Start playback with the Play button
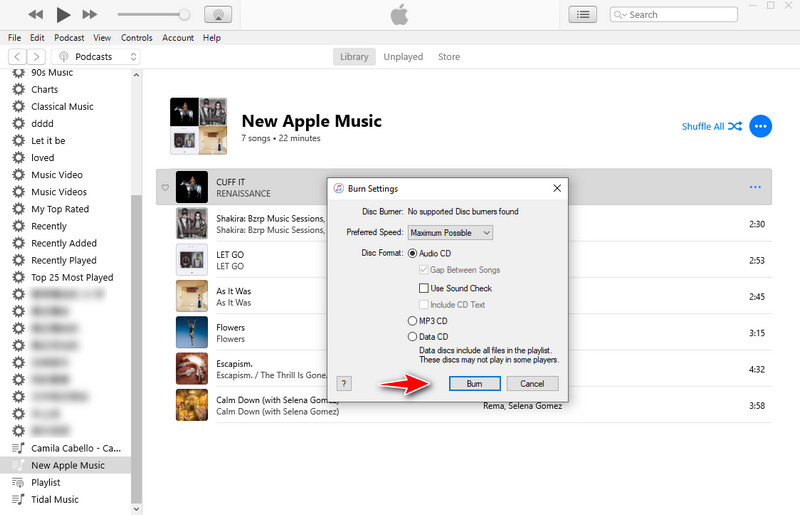Viewport: 800px width, 515px height. click(x=63, y=15)
